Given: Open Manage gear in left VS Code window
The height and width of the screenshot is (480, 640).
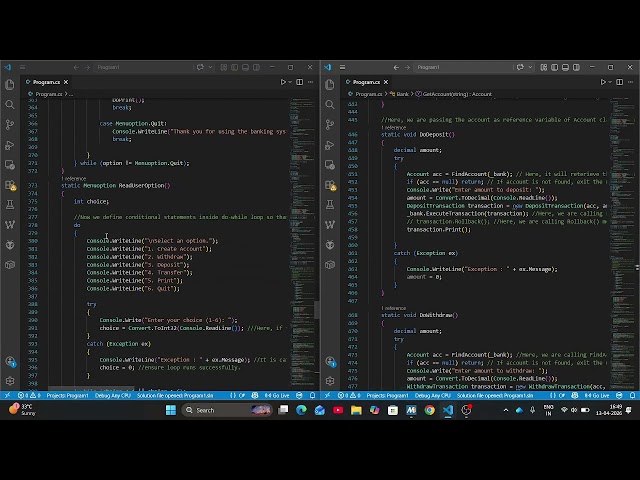Looking at the screenshot, I should point(10,381).
